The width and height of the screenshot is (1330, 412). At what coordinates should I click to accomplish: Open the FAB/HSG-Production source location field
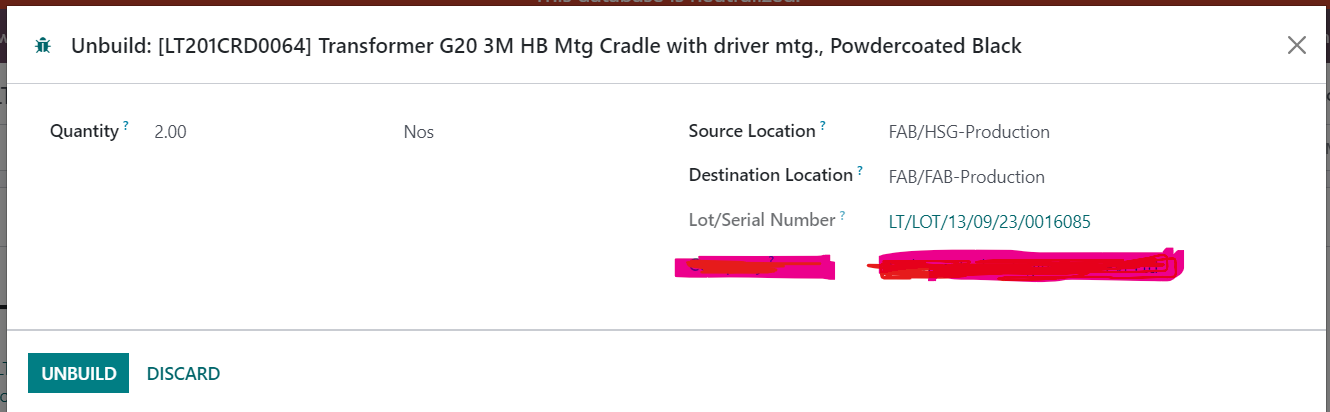969,132
